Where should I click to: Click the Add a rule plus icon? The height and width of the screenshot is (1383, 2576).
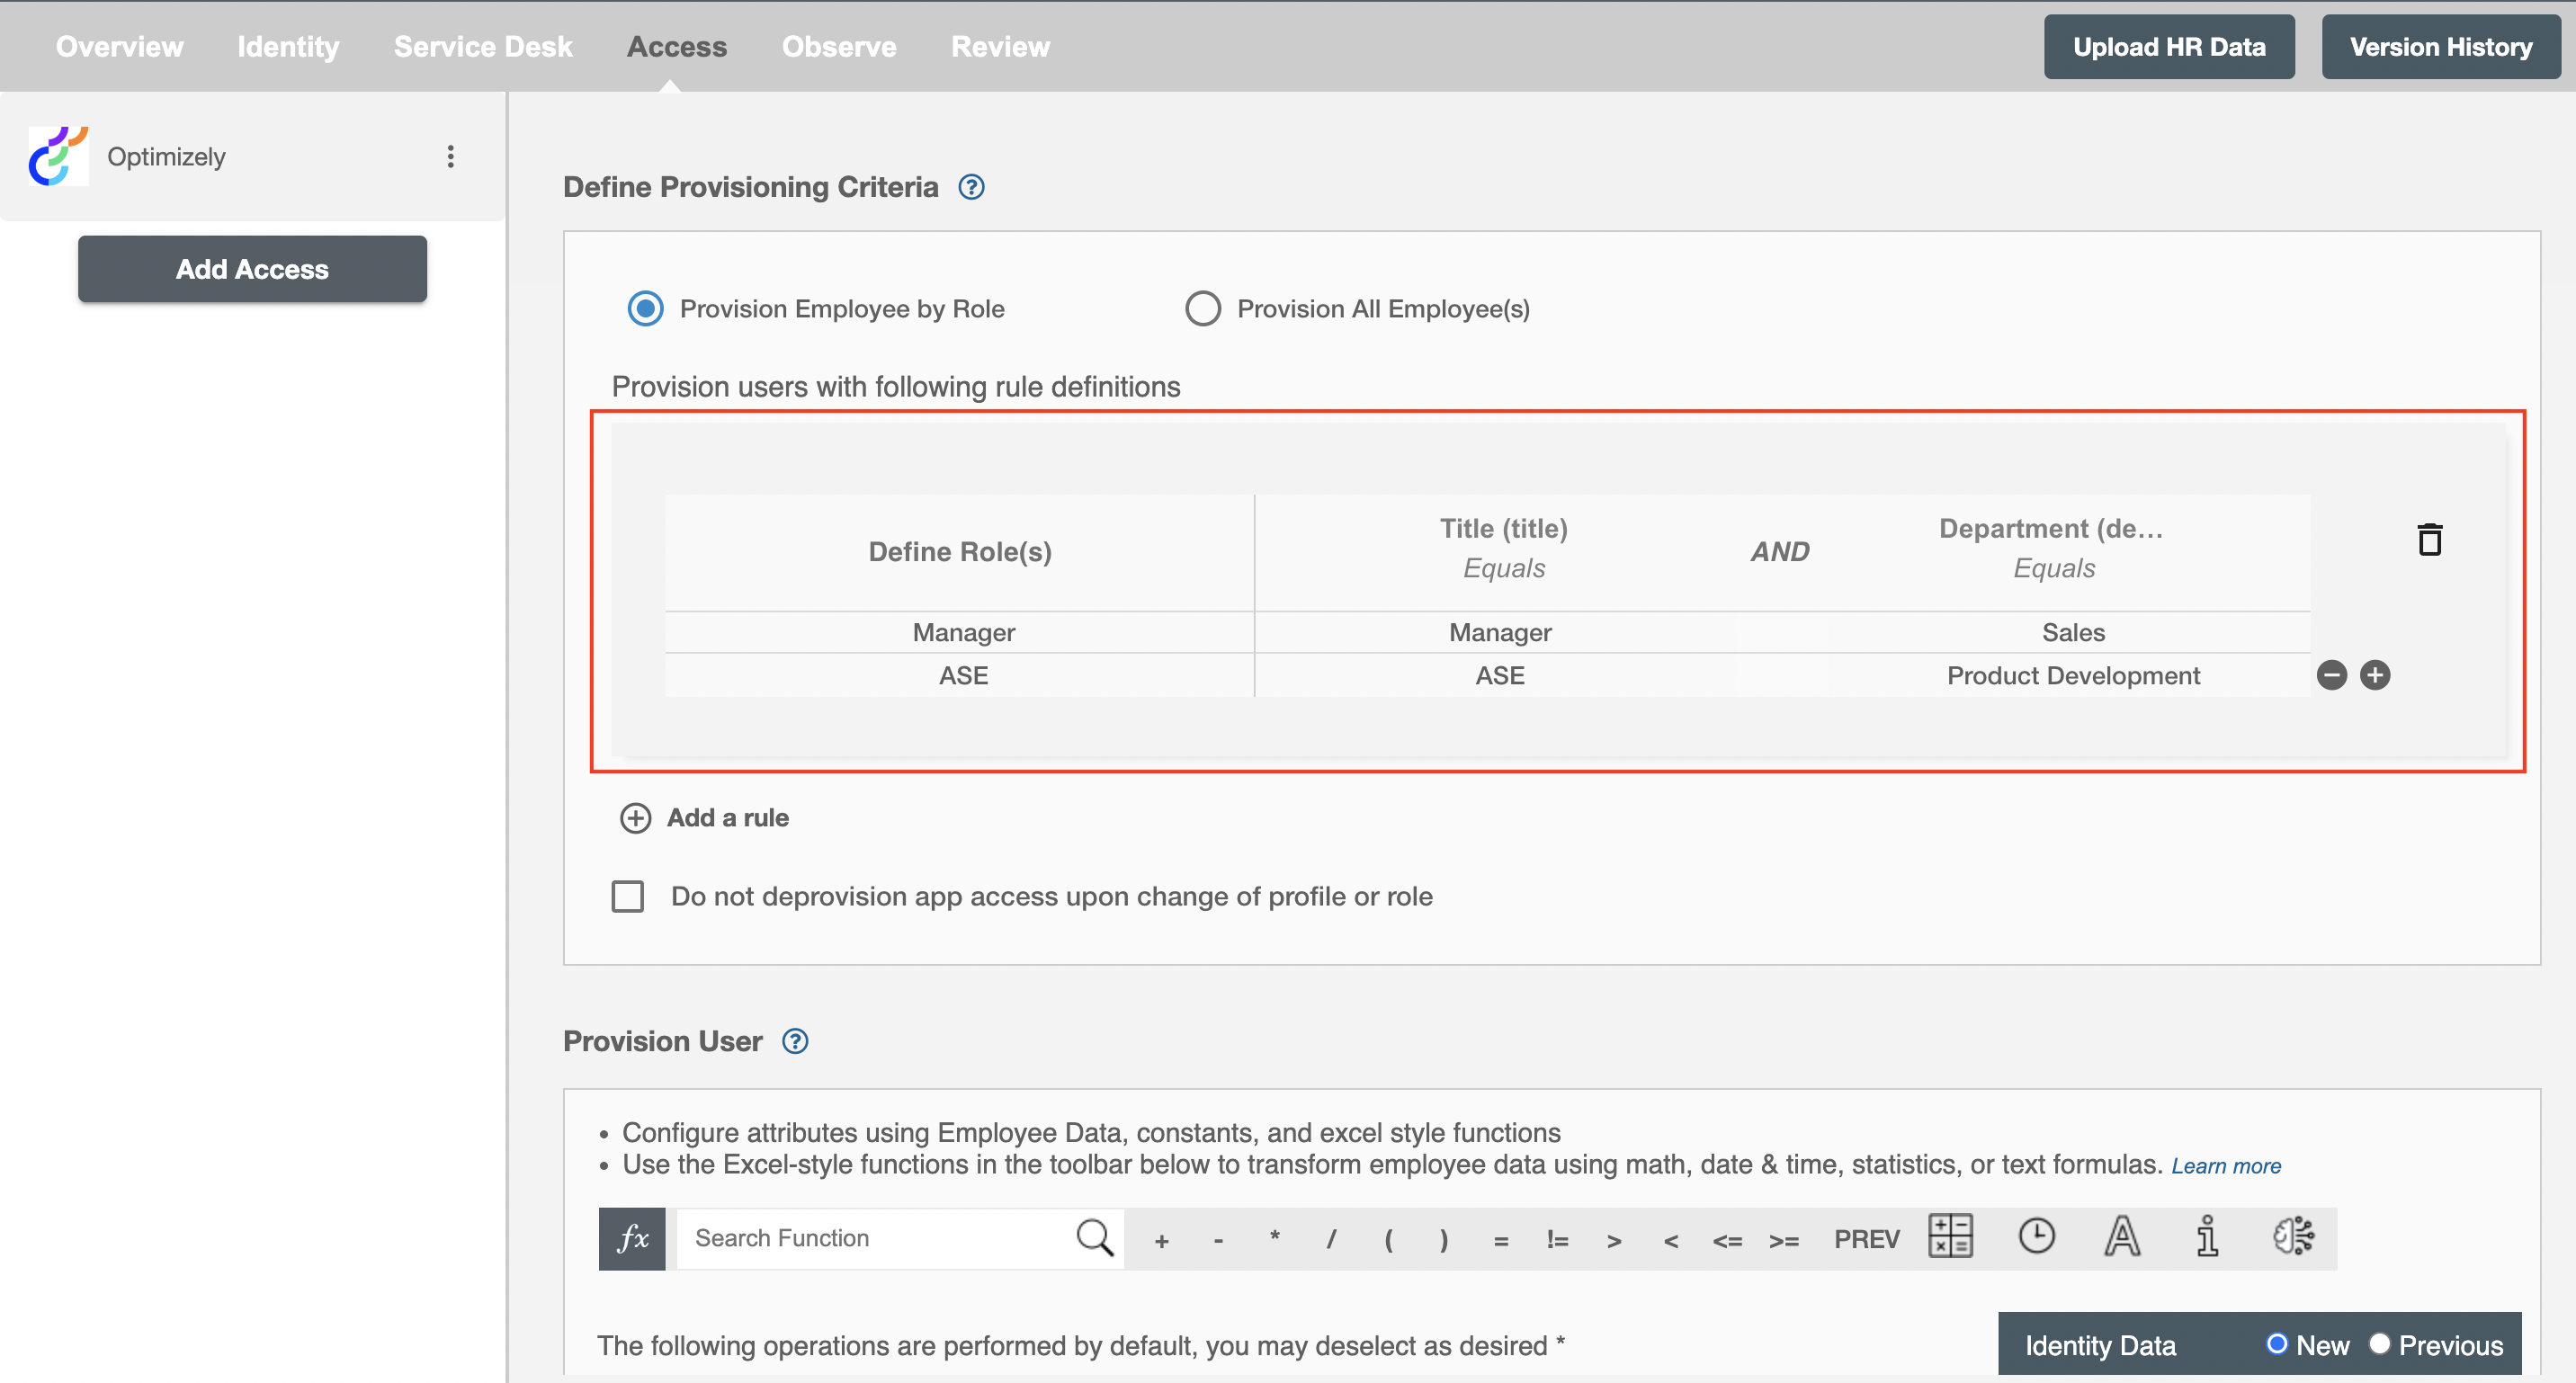[631, 817]
